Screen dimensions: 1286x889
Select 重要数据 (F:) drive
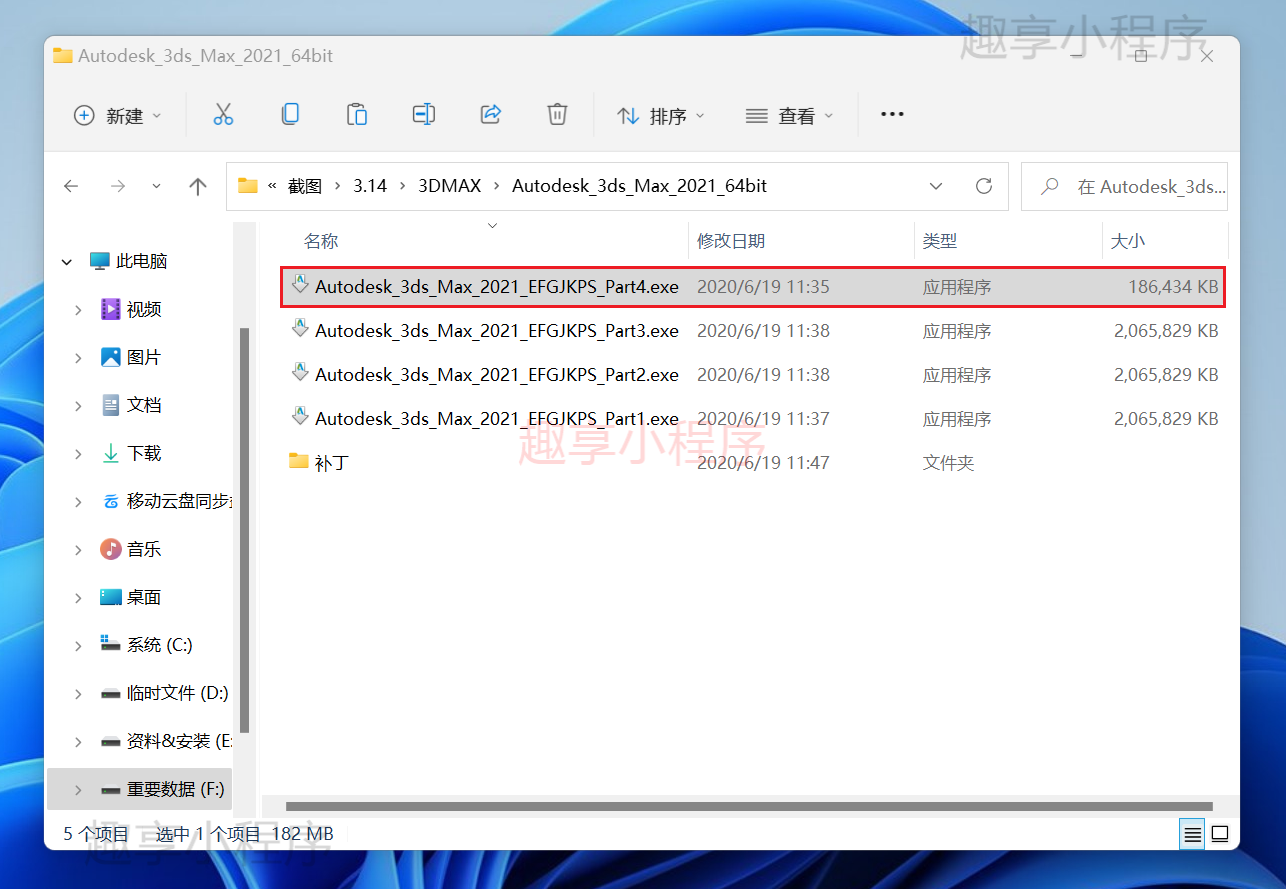[175, 789]
